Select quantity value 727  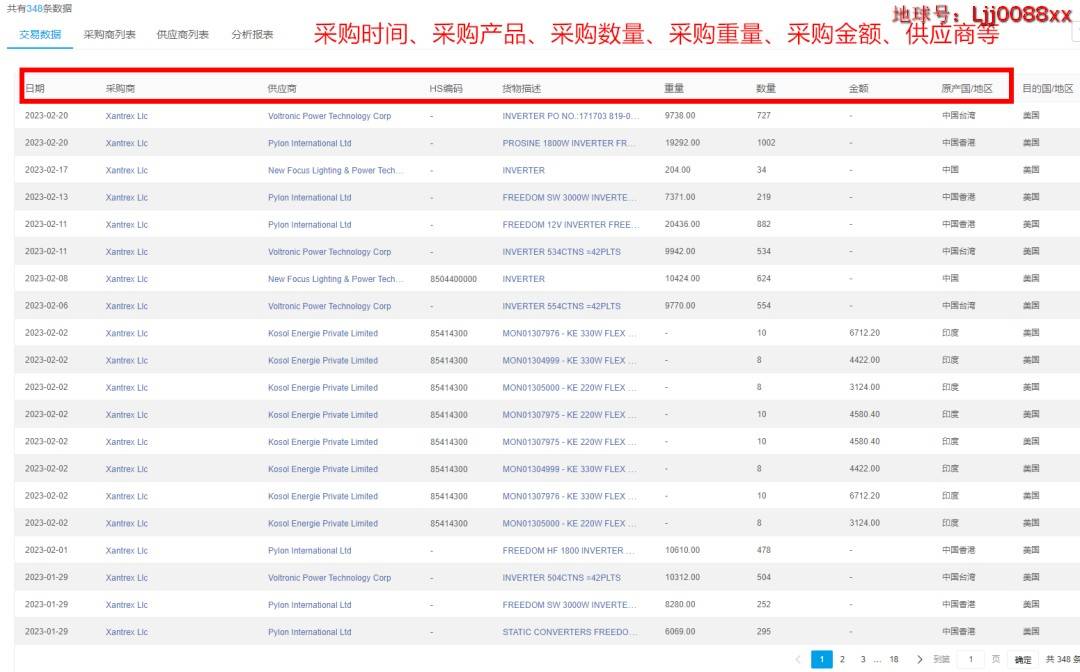[763, 115]
